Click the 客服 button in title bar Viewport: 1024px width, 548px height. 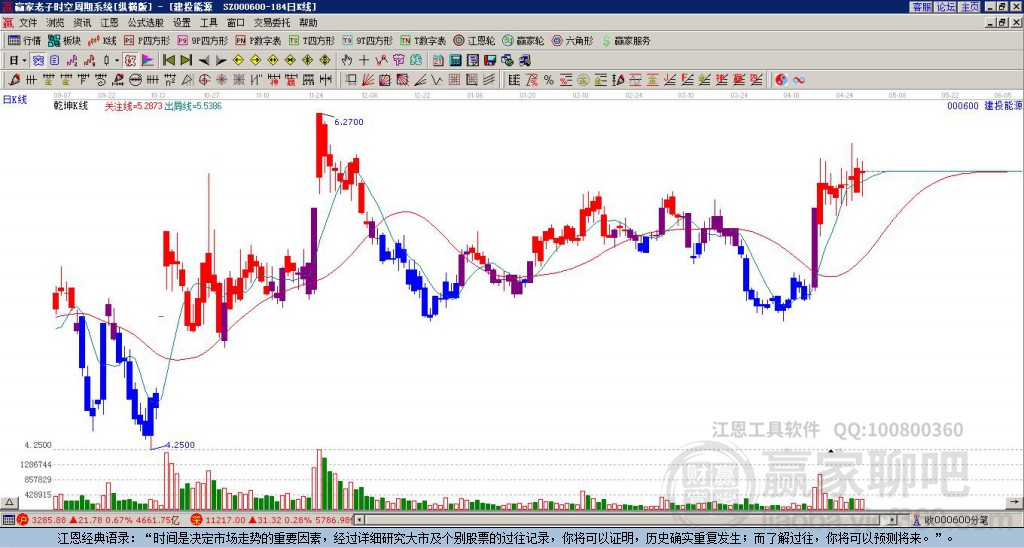[921, 6]
